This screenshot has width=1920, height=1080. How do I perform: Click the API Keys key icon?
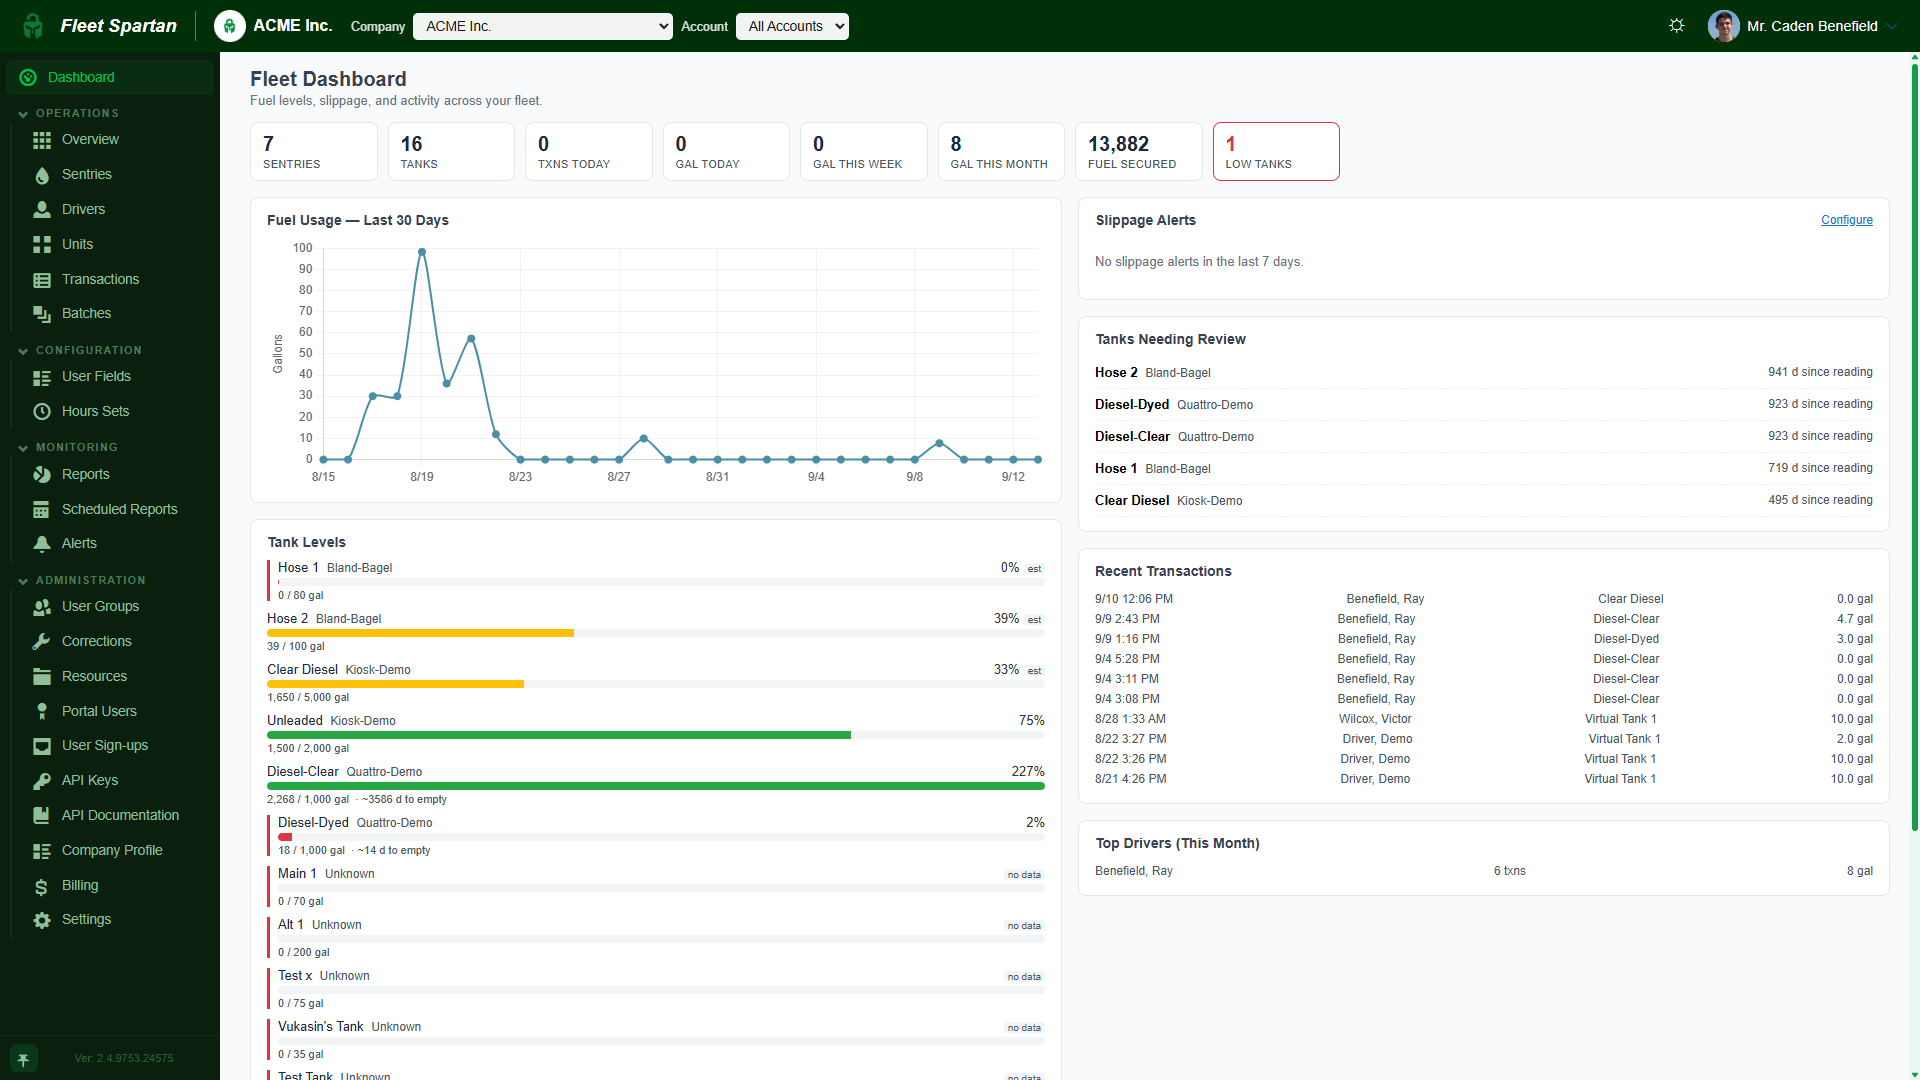click(42, 781)
